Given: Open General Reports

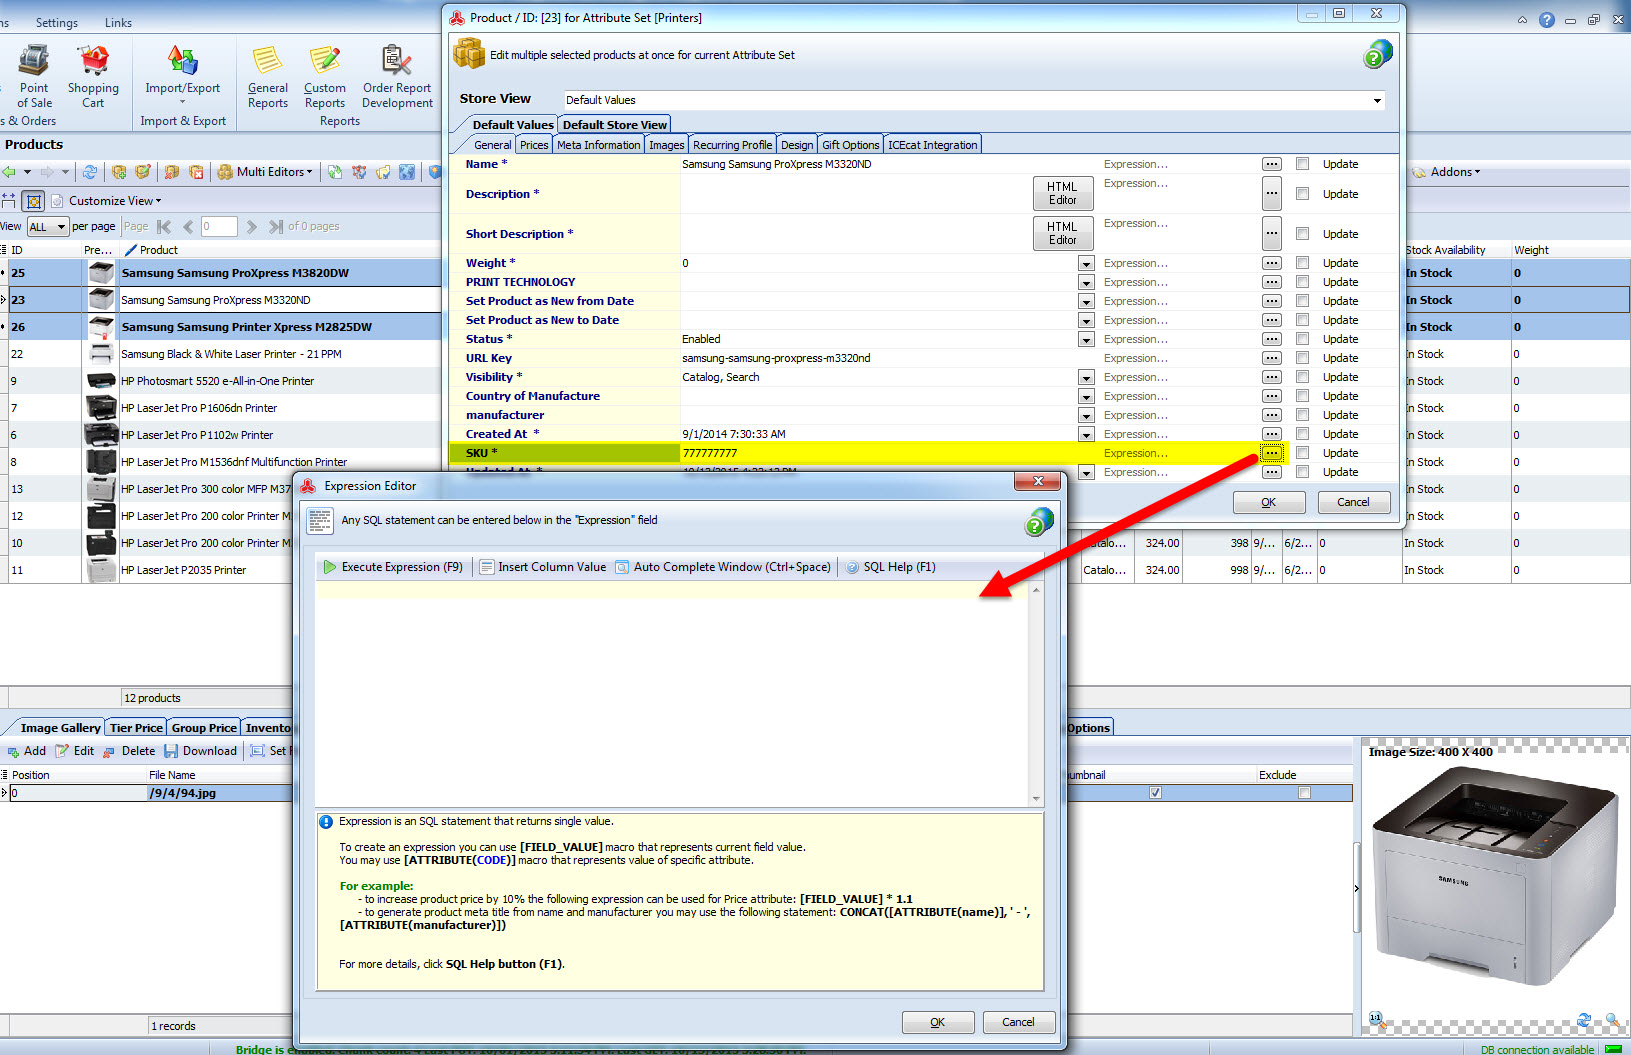Looking at the screenshot, I should (x=267, y=77).
